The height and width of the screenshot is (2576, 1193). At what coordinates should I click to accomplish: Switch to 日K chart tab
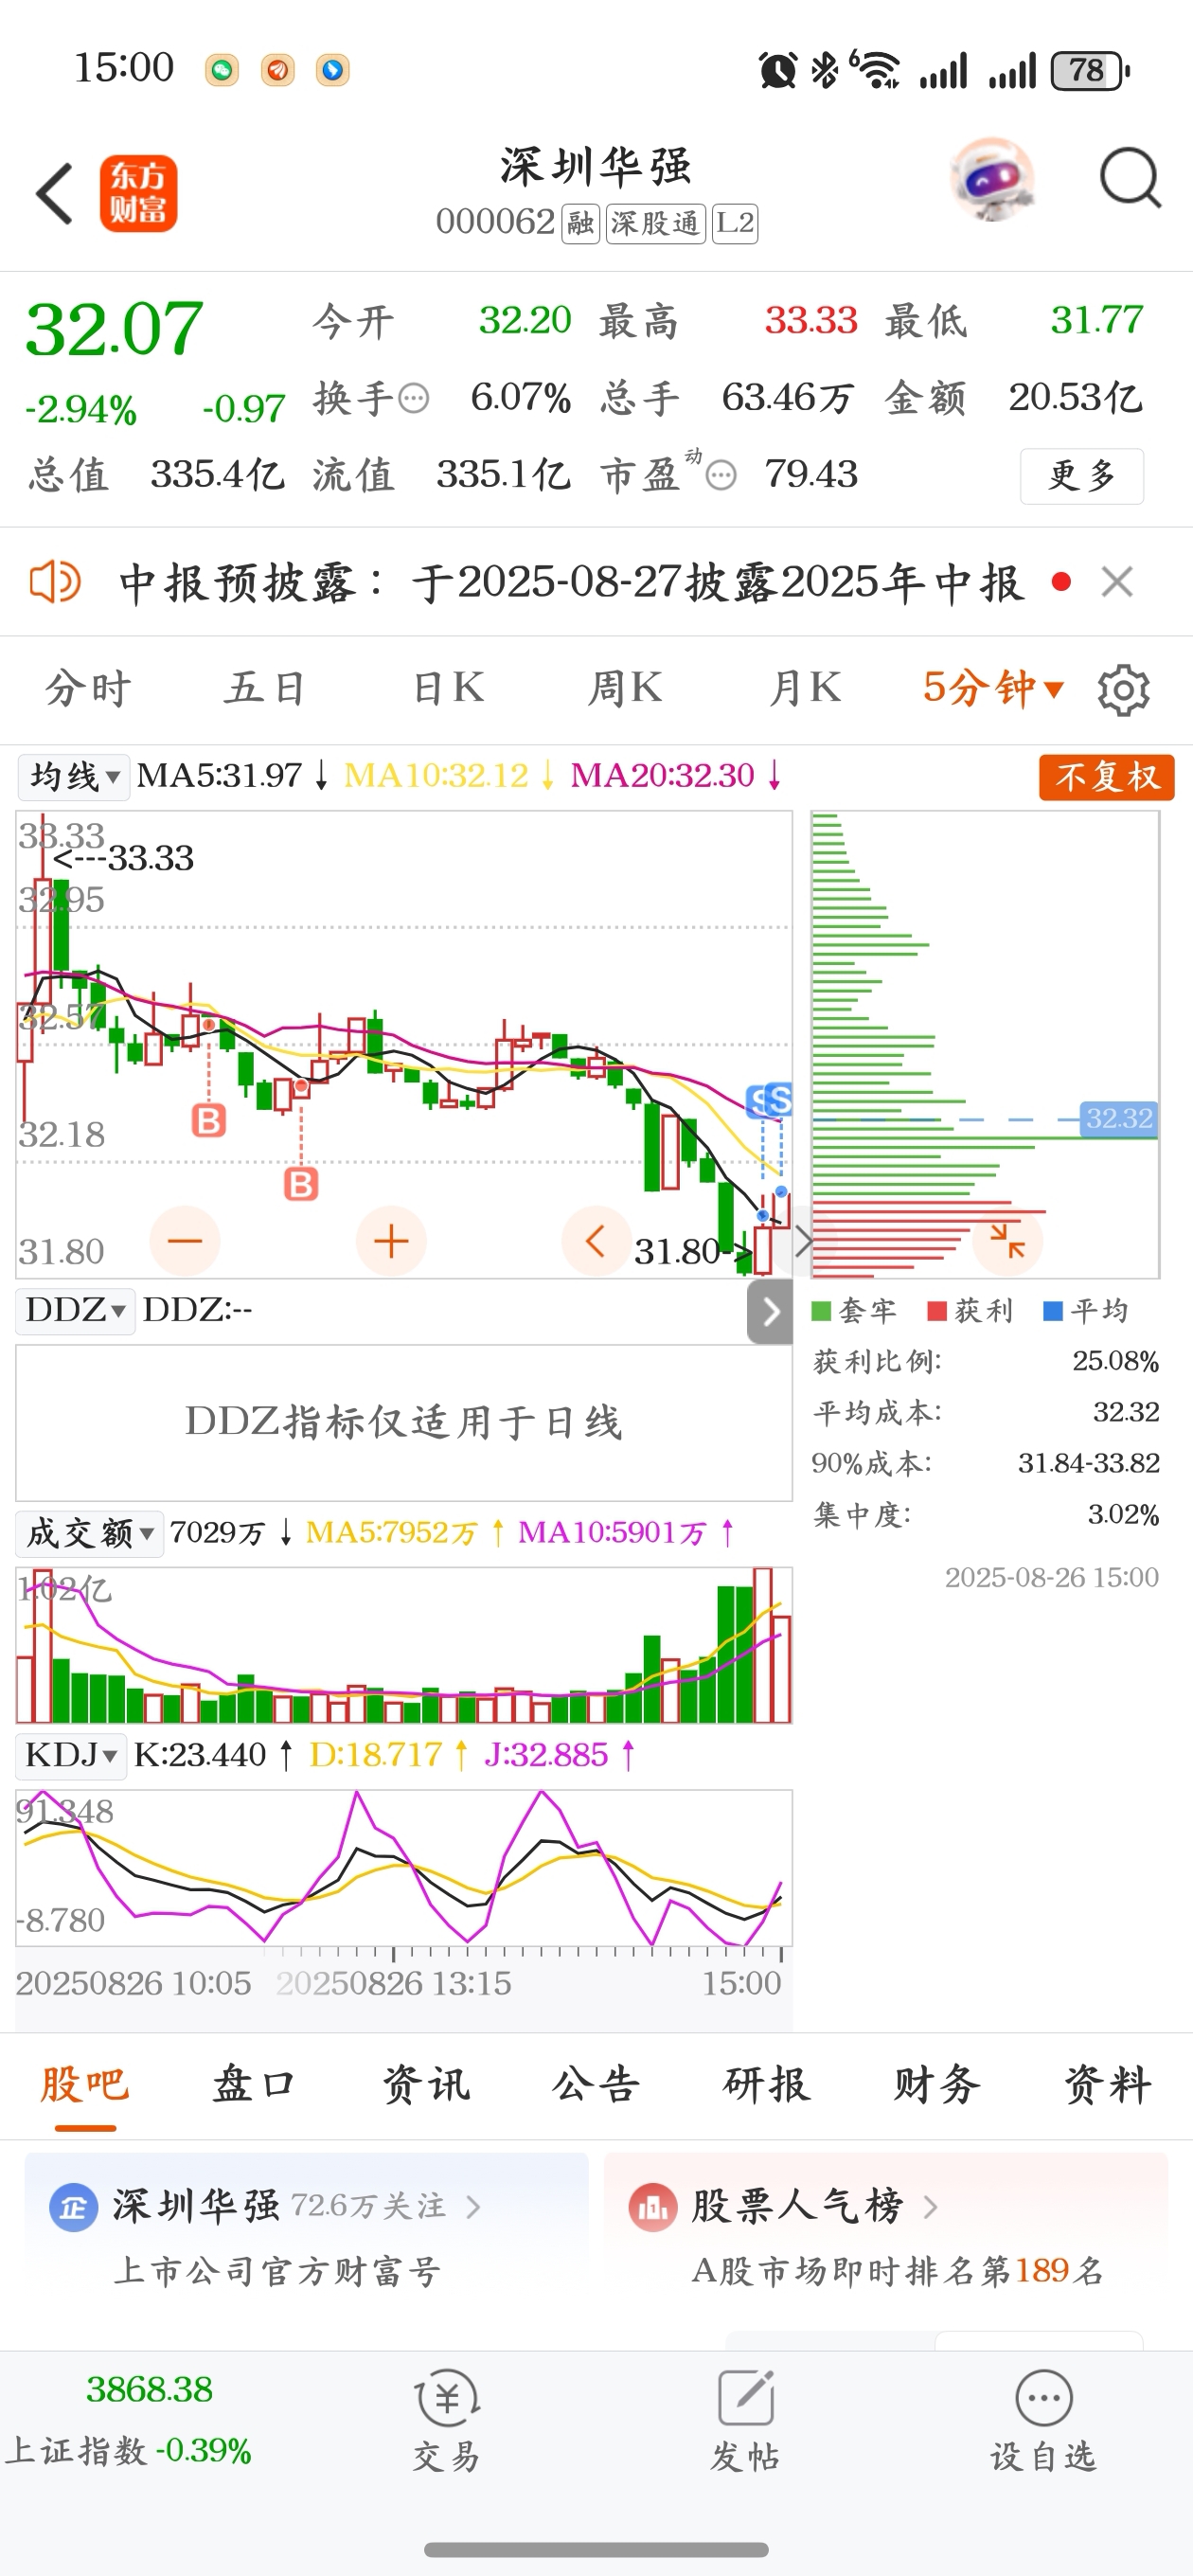pos(448,688)
